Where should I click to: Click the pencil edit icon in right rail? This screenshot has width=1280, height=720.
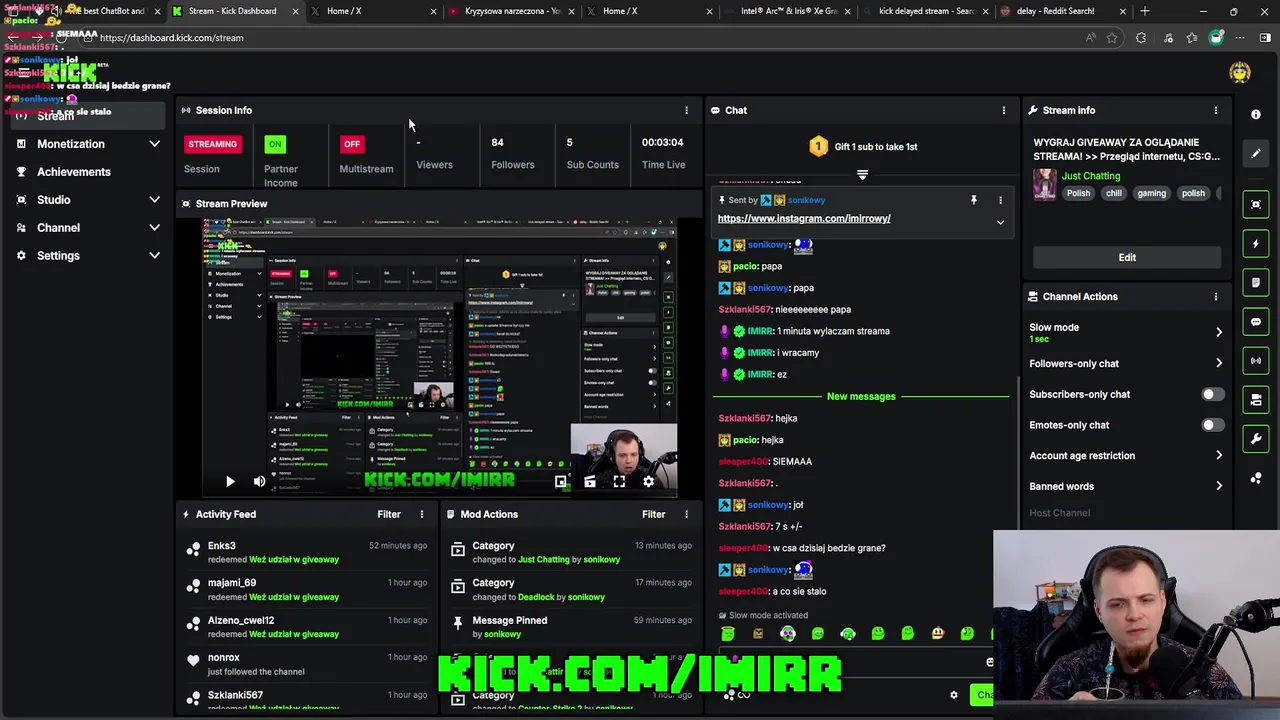click(1256, 154)
